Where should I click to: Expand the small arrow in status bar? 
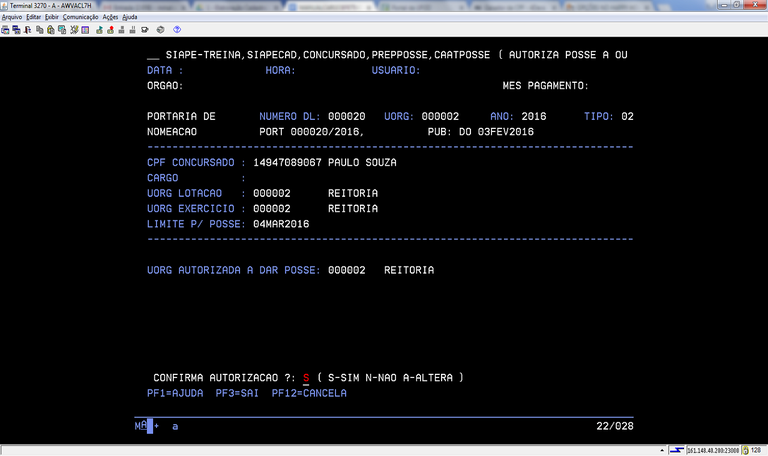coord(662,450)
